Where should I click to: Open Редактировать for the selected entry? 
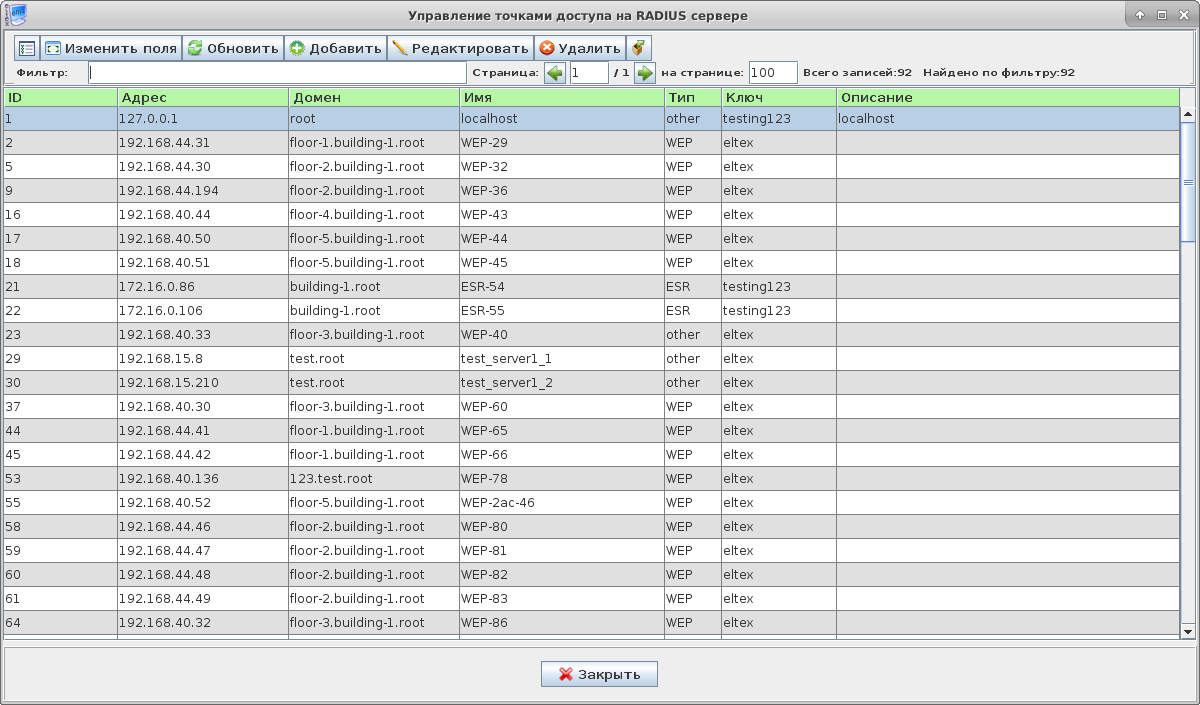[x=460, y=48]
